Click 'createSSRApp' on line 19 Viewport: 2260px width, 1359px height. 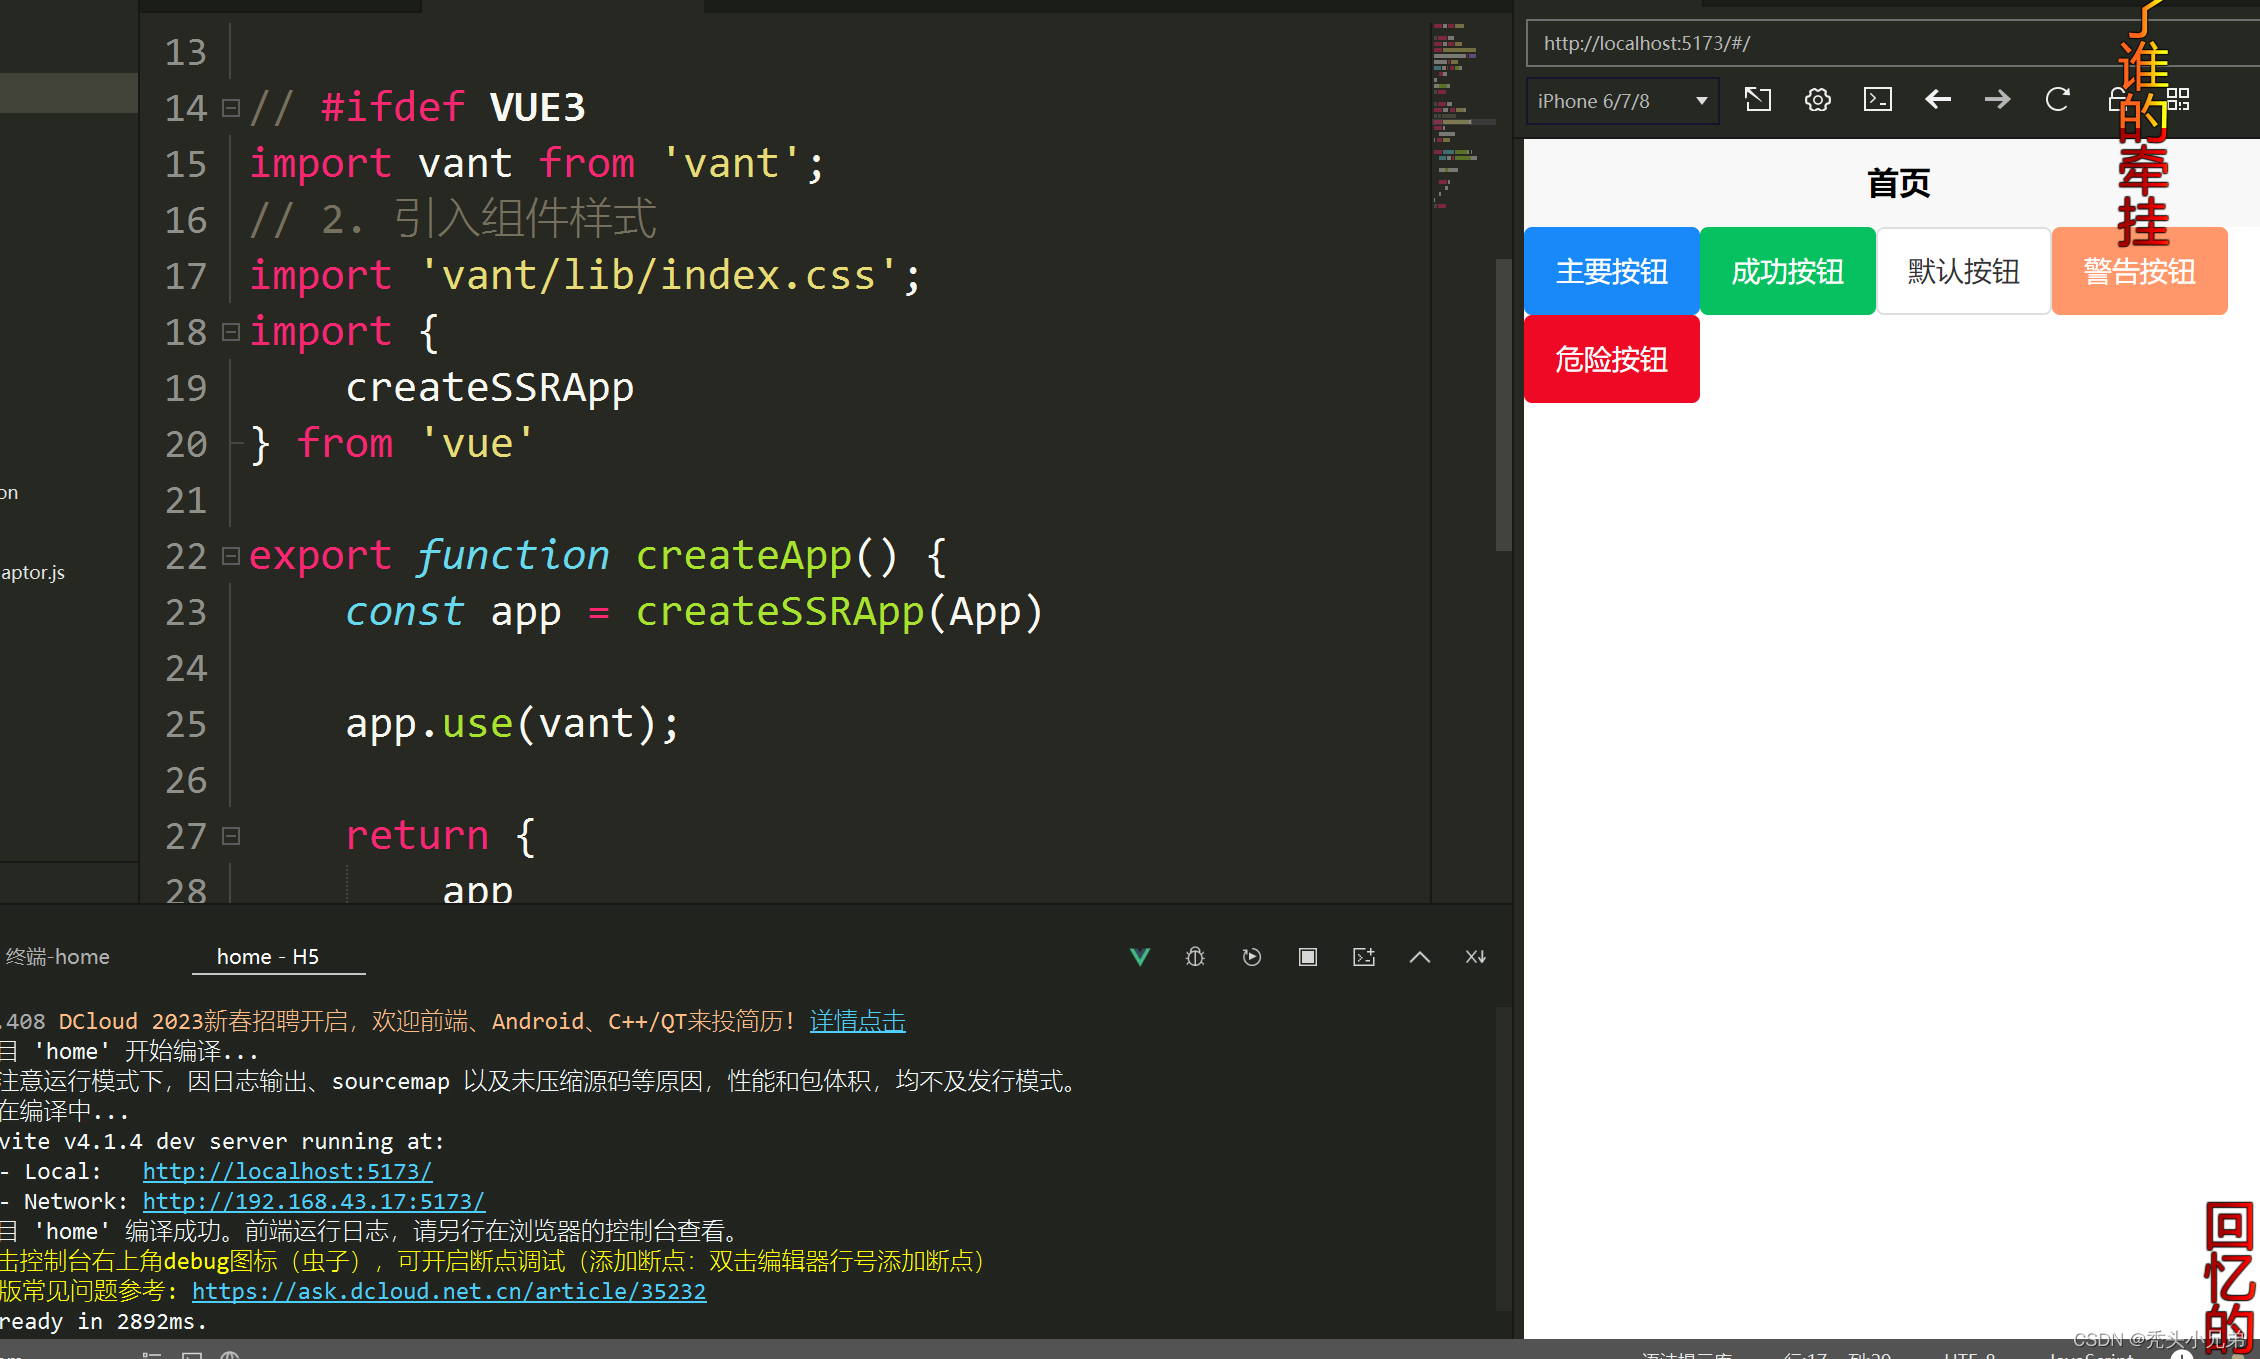pyautogui.click(x=490, y=388)
